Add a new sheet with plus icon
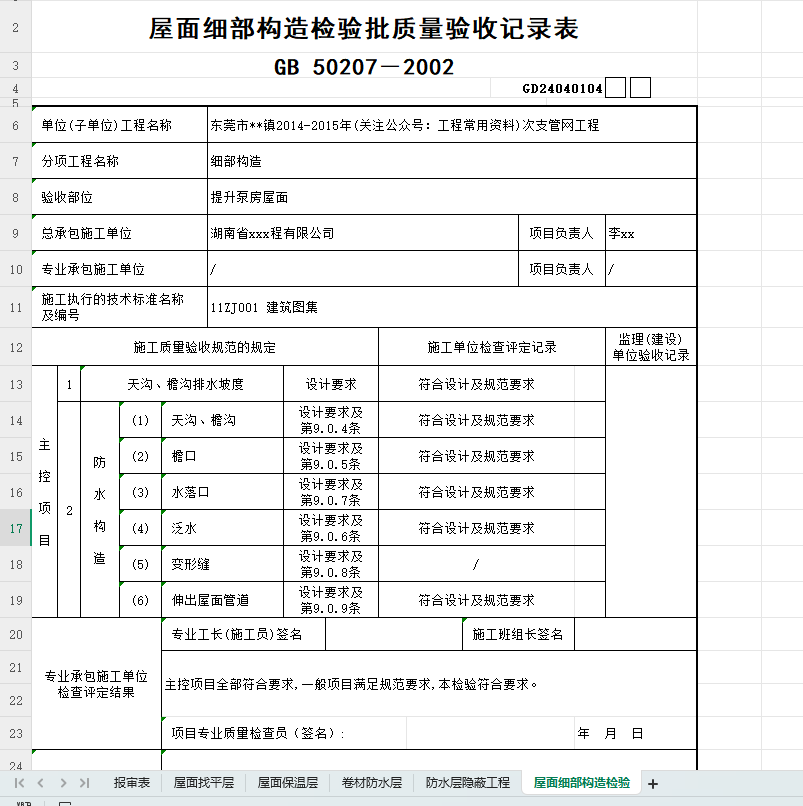The image size is (803, 806). coord(653,783)
